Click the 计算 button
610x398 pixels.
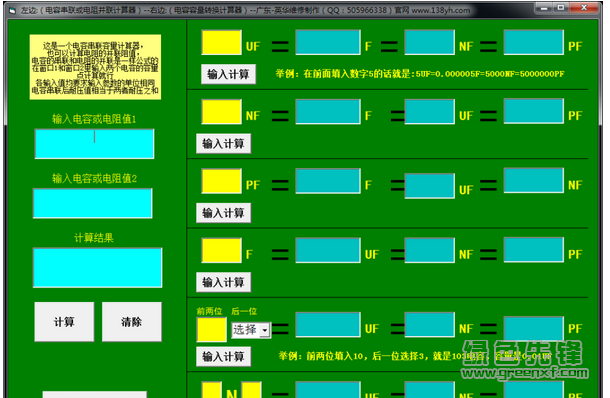coord(64,322)
